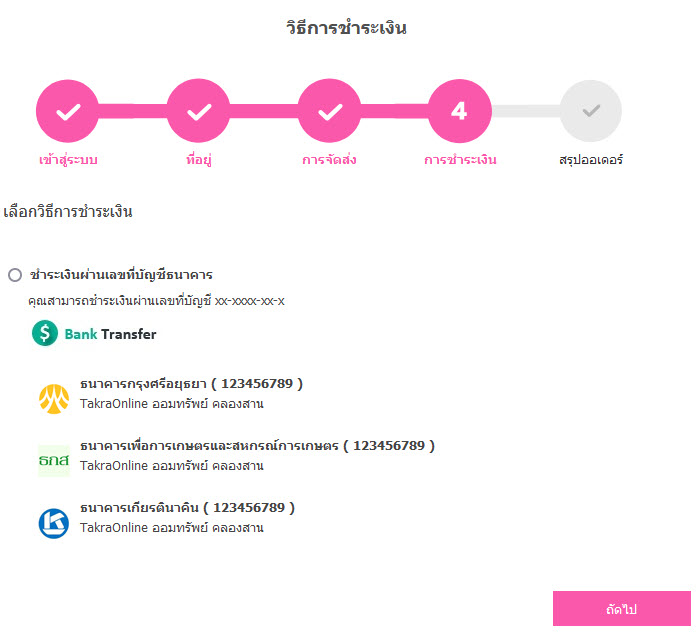Click the green ธกส bank logo

click(x=54, y=461)
